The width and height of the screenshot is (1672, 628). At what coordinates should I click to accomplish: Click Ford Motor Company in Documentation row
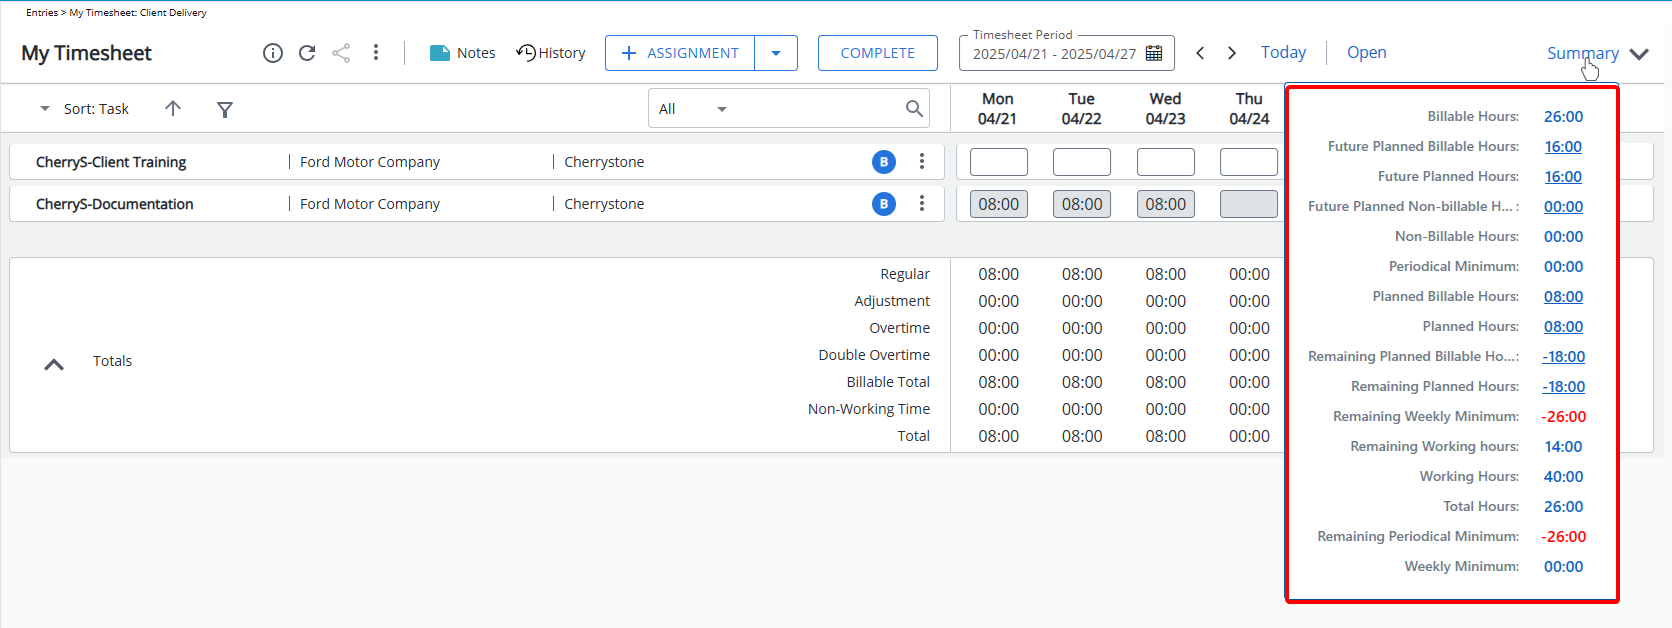[x=370, y=204]
